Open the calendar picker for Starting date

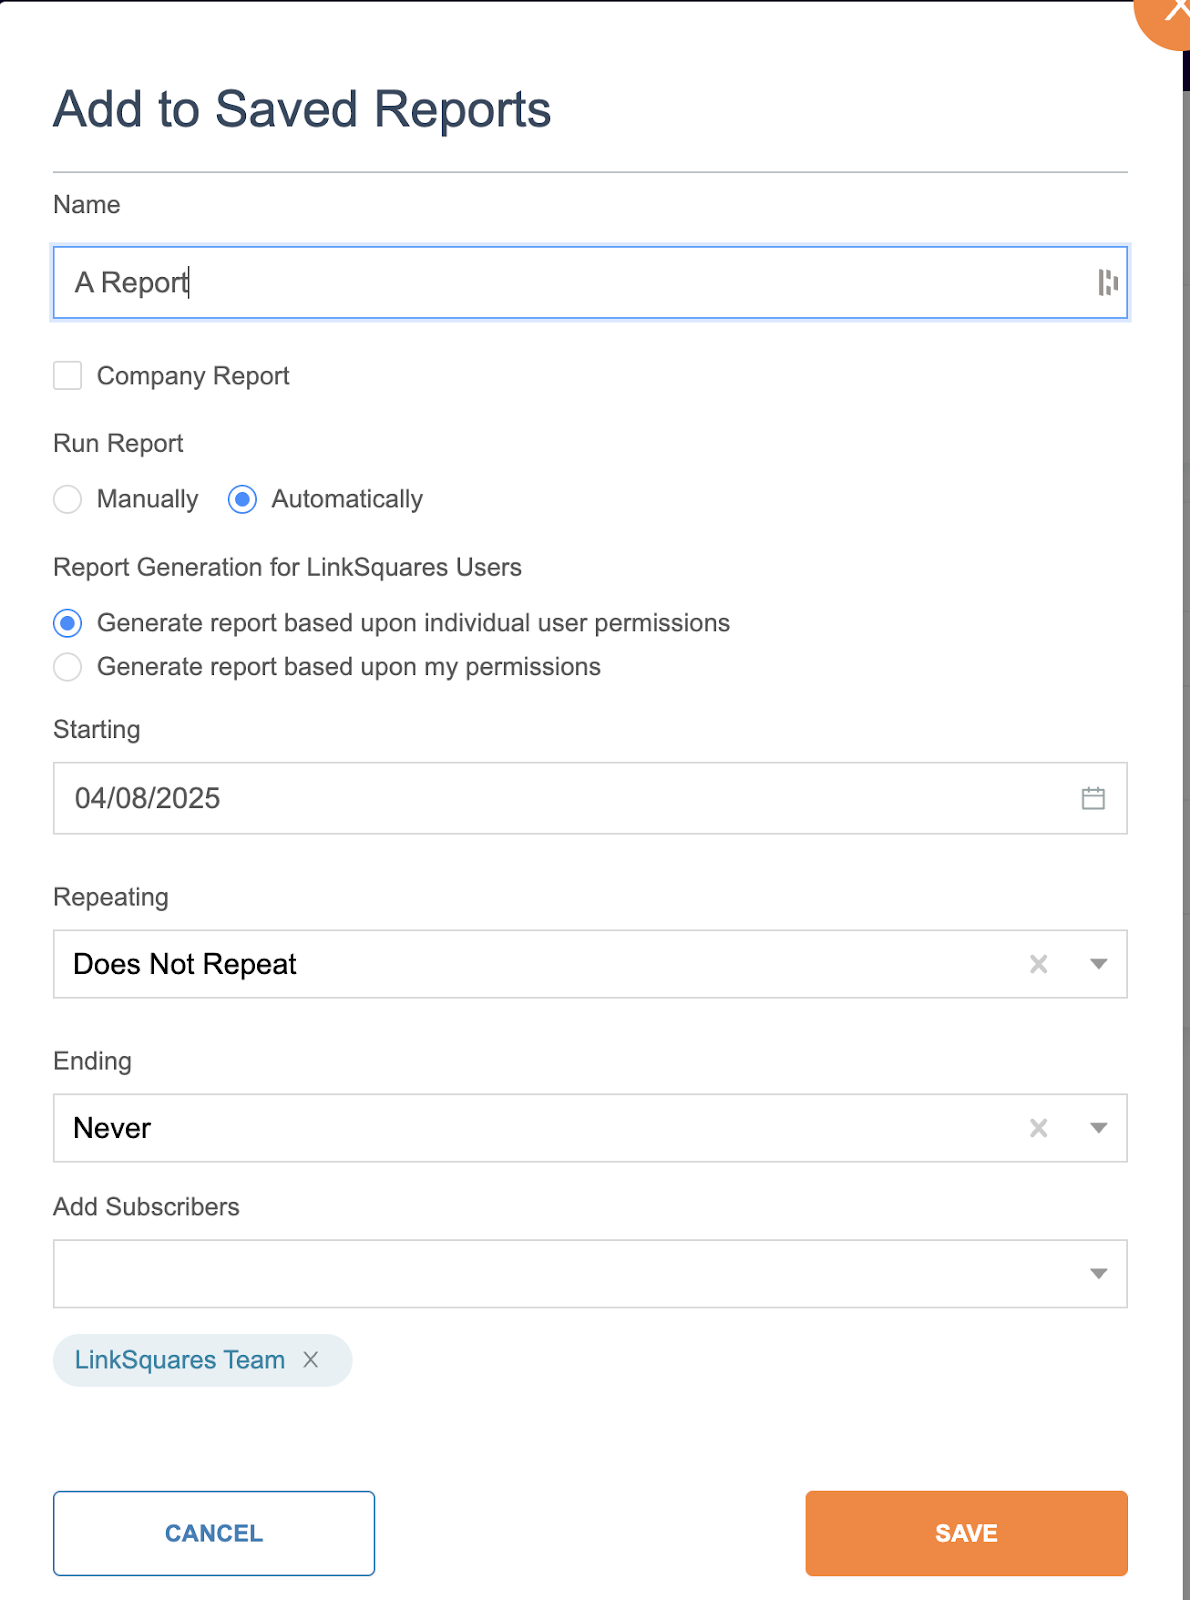pyautogui.click(x=1093, y=798)
